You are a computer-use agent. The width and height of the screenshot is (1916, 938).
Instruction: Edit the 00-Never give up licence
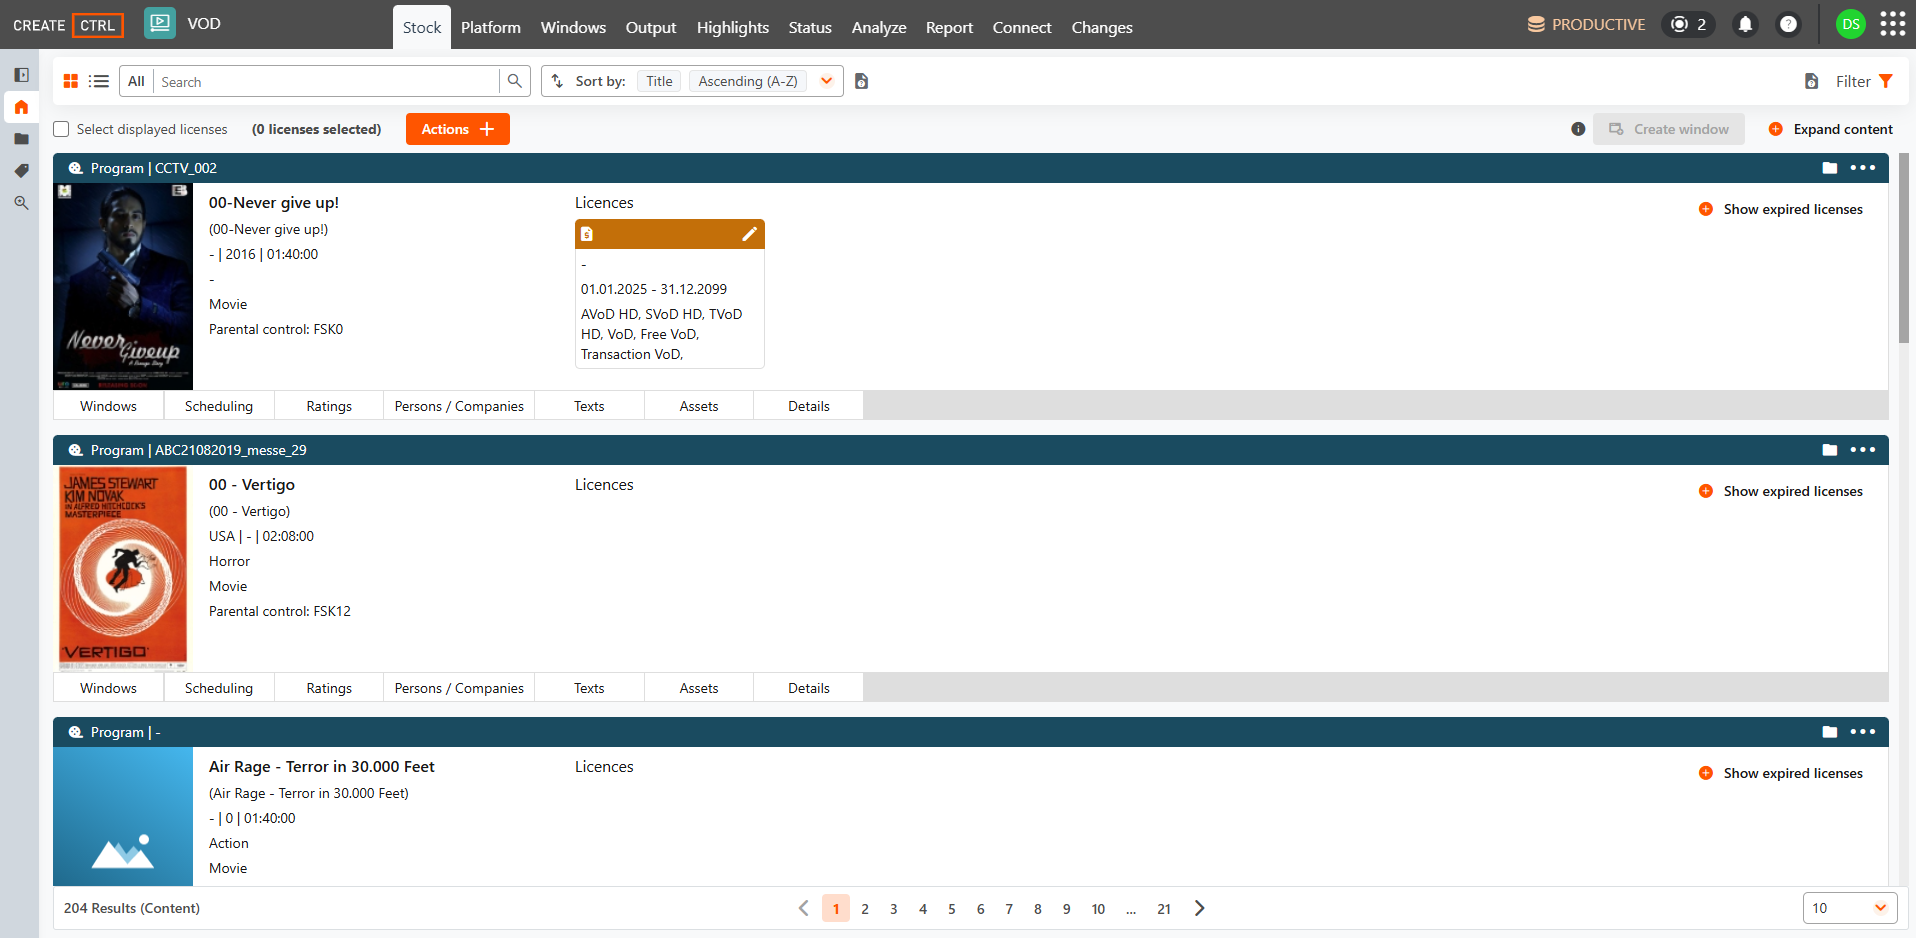[749, 234]
